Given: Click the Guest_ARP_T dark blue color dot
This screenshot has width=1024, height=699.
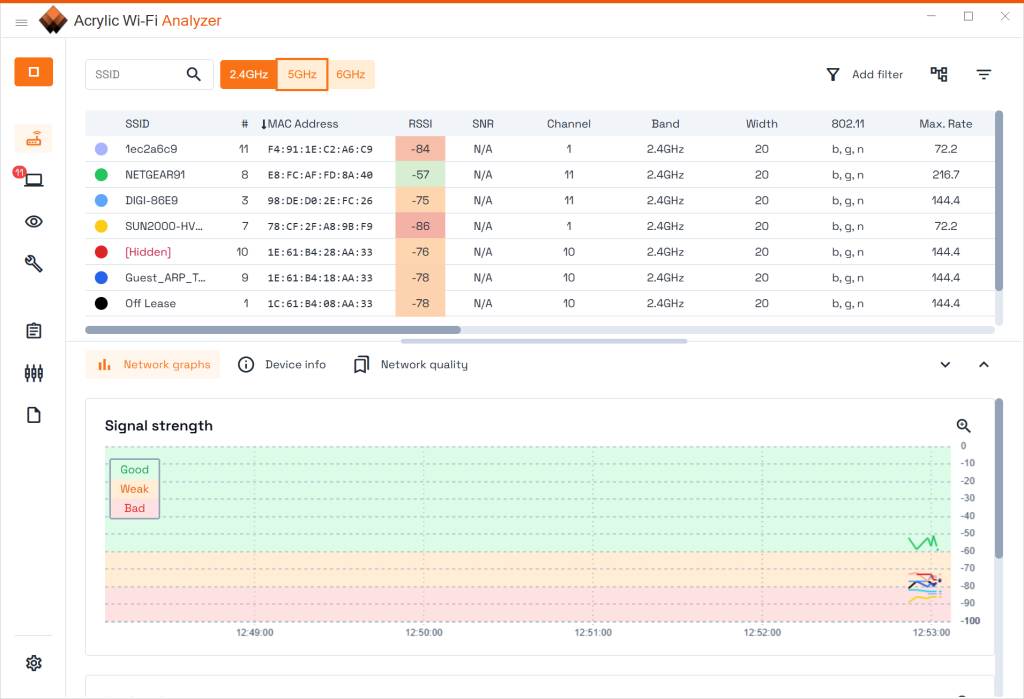Looking at the screenshot, I should [x=101, y=278].
